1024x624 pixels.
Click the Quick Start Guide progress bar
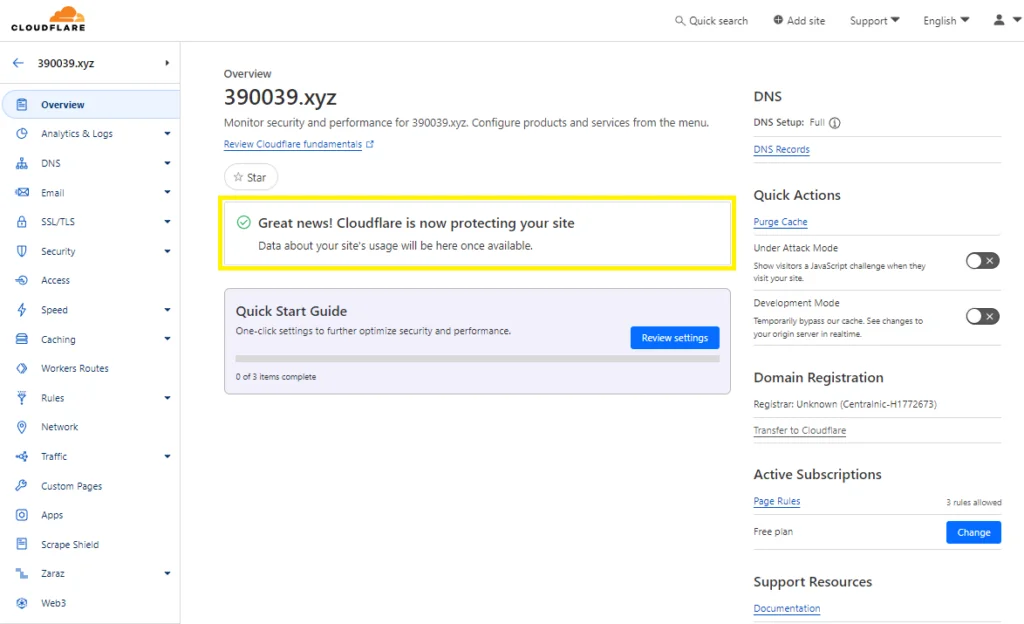pyautogui.click(x=477, y=358)
